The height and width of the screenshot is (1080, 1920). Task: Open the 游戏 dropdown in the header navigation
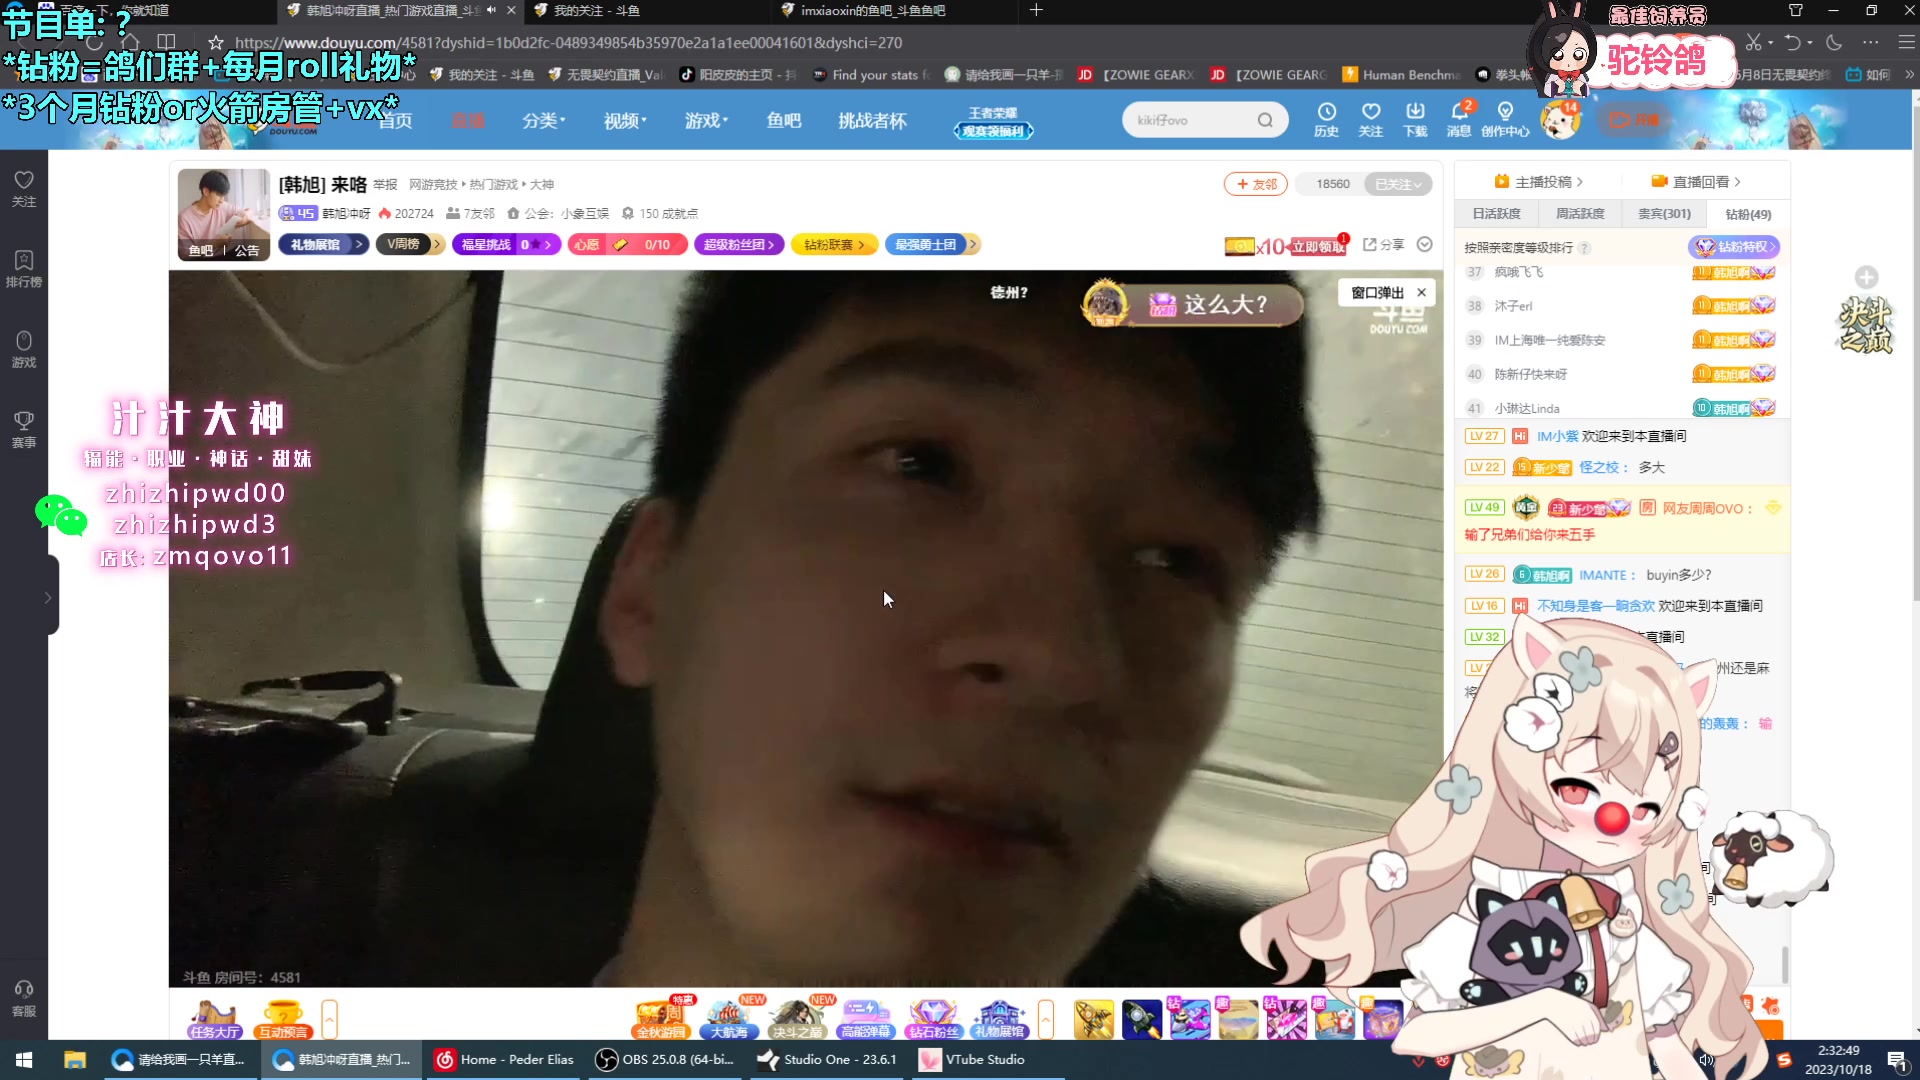pos(706,120)
